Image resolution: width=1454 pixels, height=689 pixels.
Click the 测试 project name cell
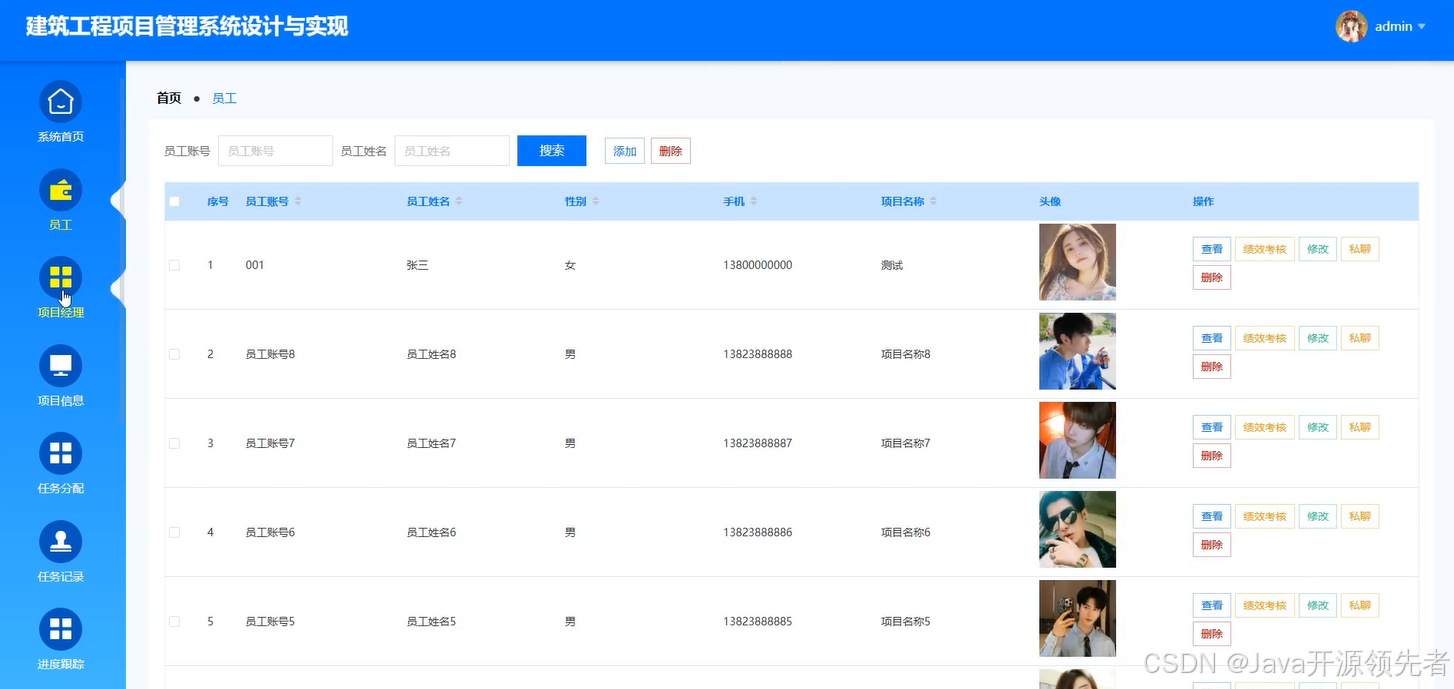(892, 265)
